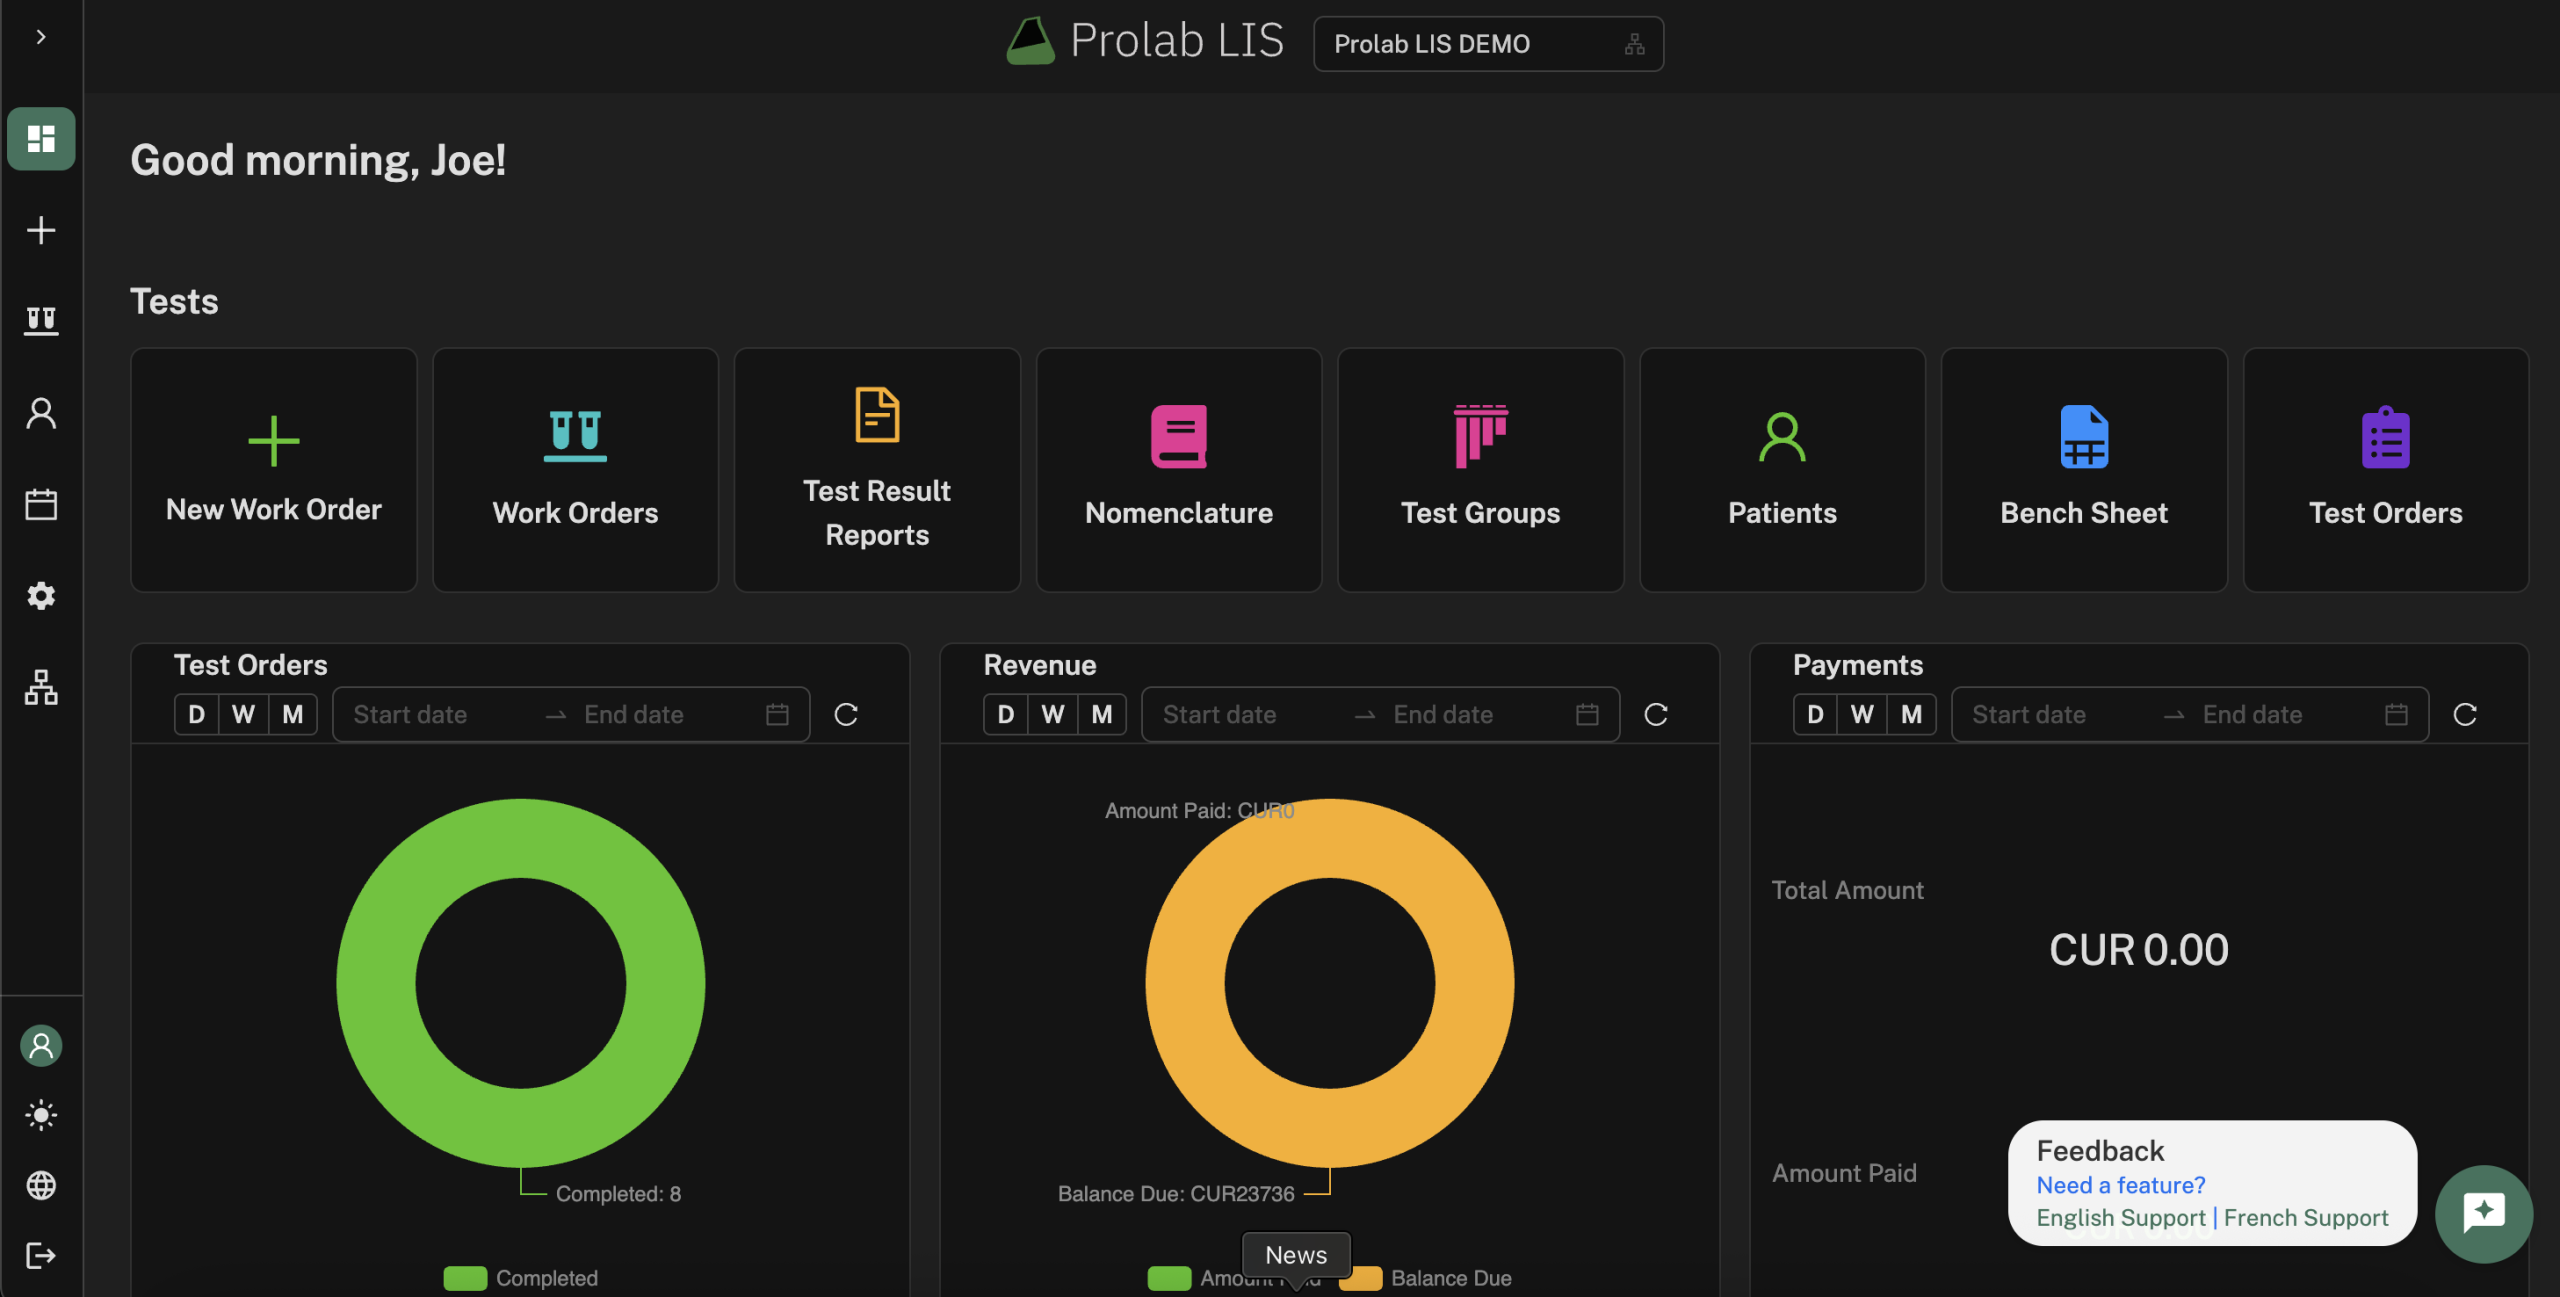Click Start date field in Test Orders
The width and height of the screenshot is (2560, 1297).
(411, 714)
